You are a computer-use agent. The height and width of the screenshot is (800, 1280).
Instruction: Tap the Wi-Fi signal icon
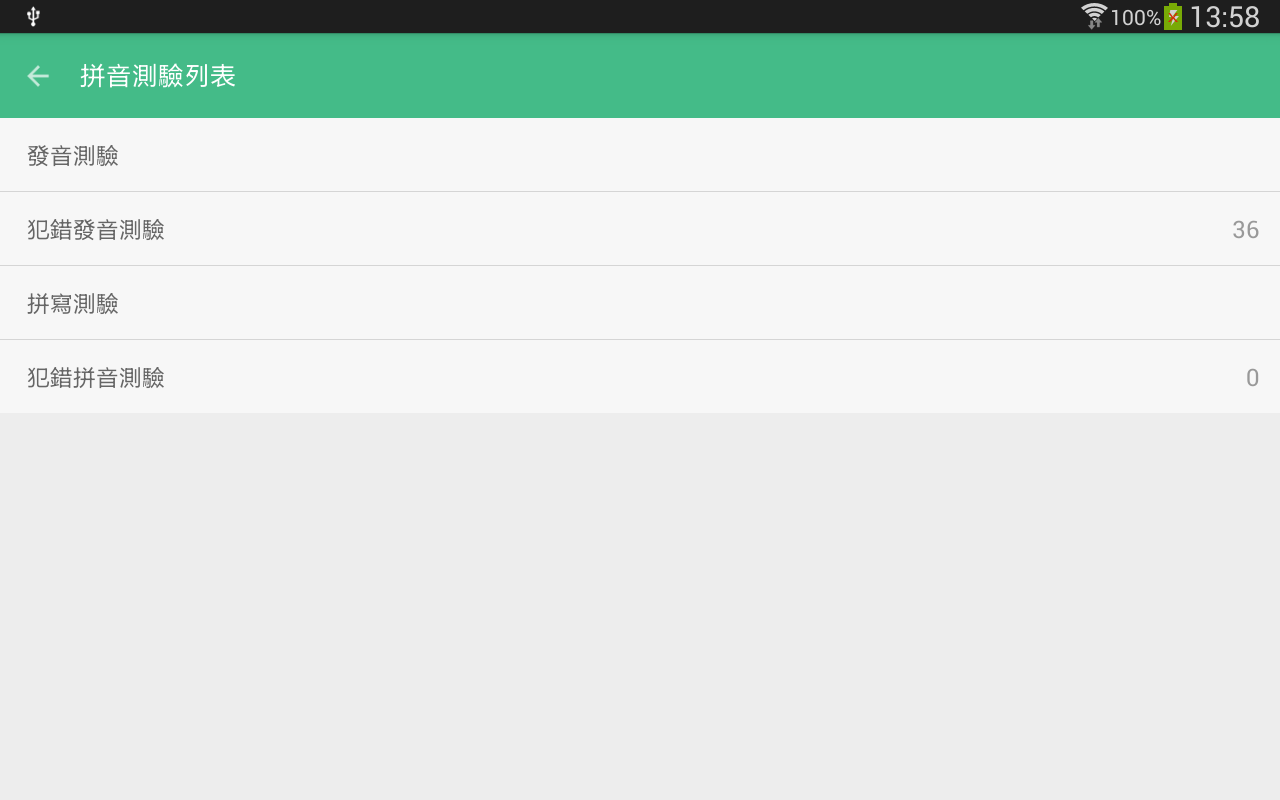(x=1094, y=16)
